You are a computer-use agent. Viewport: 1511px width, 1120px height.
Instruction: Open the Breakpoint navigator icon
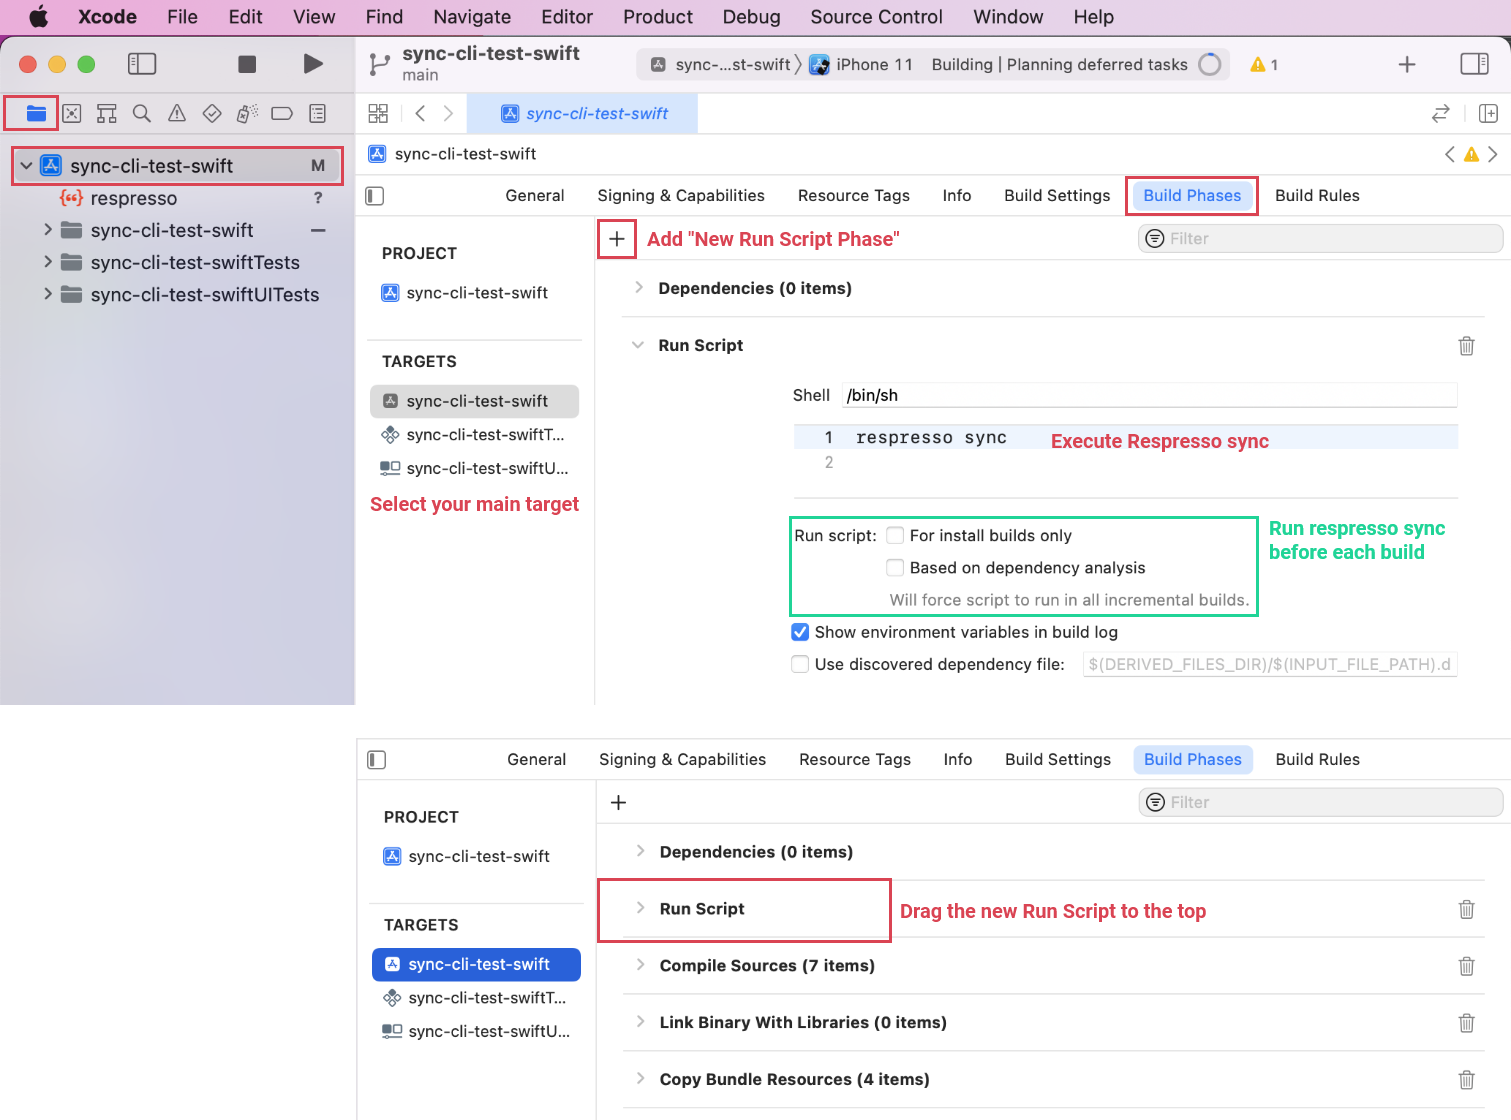(282, 113)
